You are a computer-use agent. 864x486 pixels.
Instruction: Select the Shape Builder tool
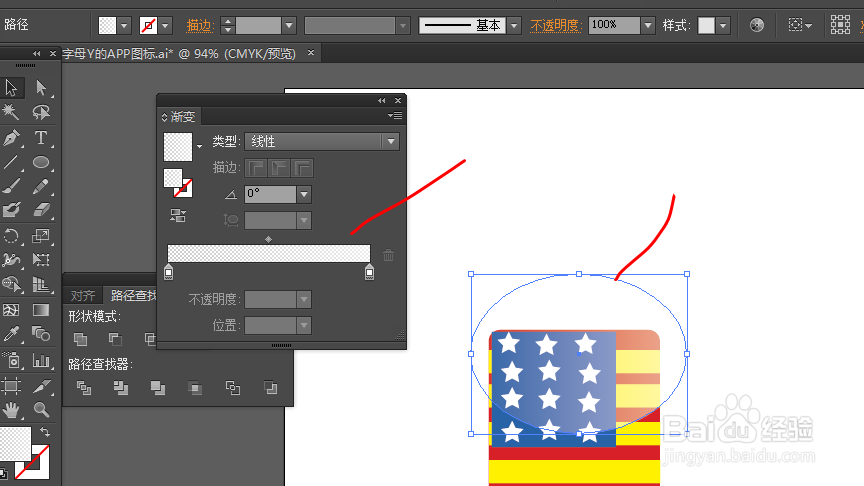coord(11,284)
